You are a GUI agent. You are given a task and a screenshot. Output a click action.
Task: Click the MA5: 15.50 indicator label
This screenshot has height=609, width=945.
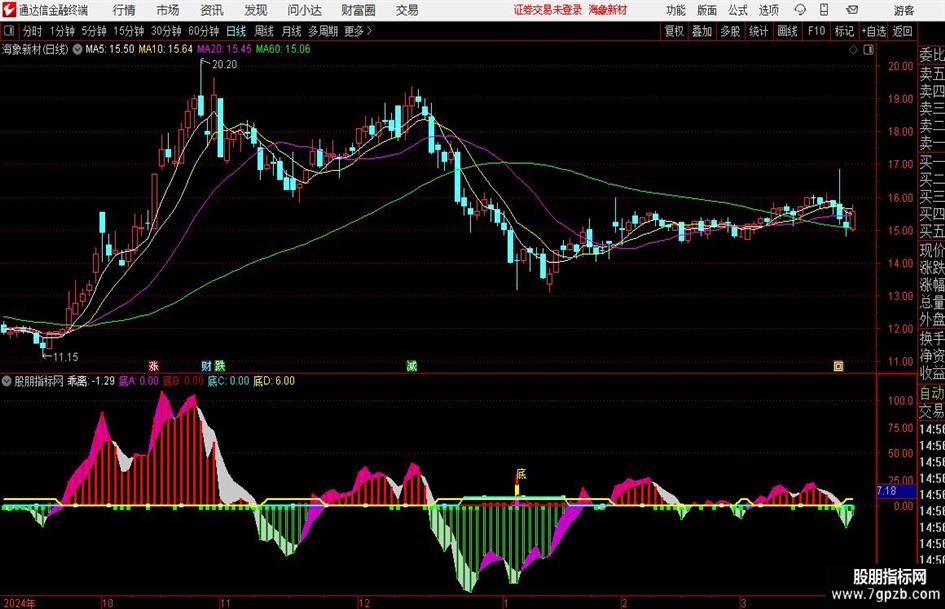pos(110,49)
